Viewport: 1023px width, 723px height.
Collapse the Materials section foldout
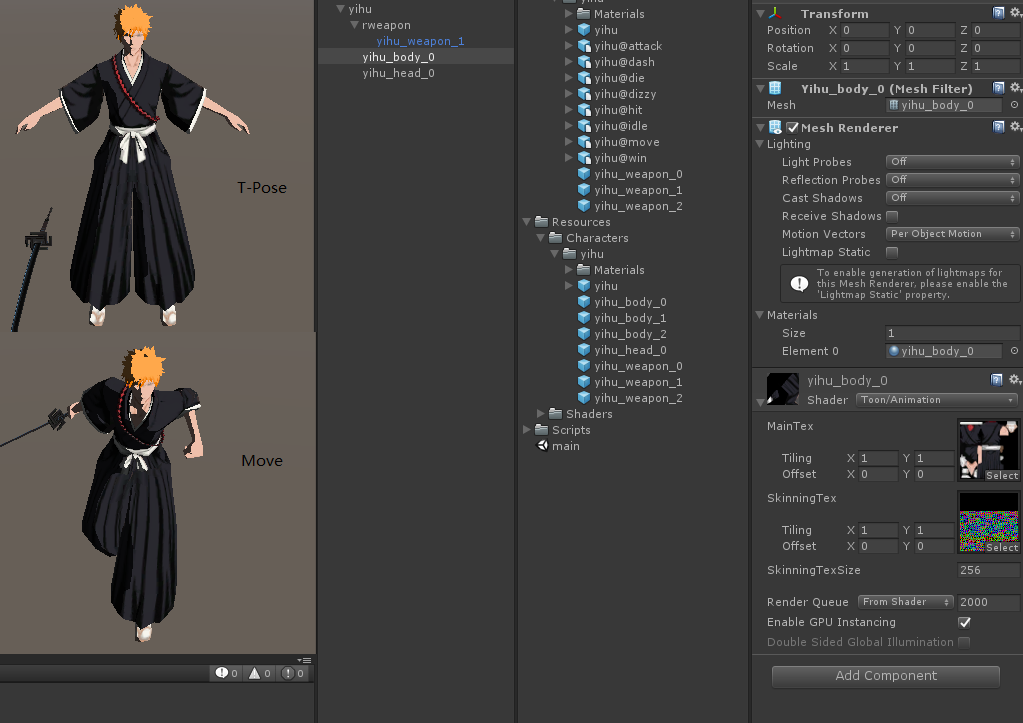tap(759, 315)
